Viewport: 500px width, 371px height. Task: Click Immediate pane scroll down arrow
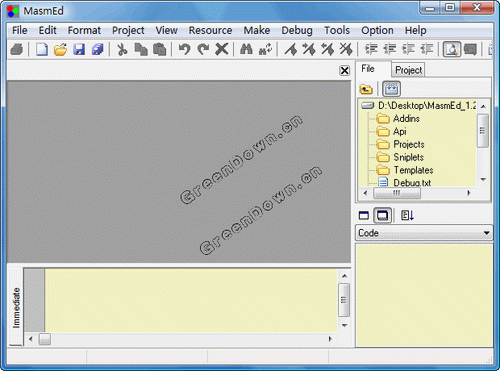[x=344, y=325]
